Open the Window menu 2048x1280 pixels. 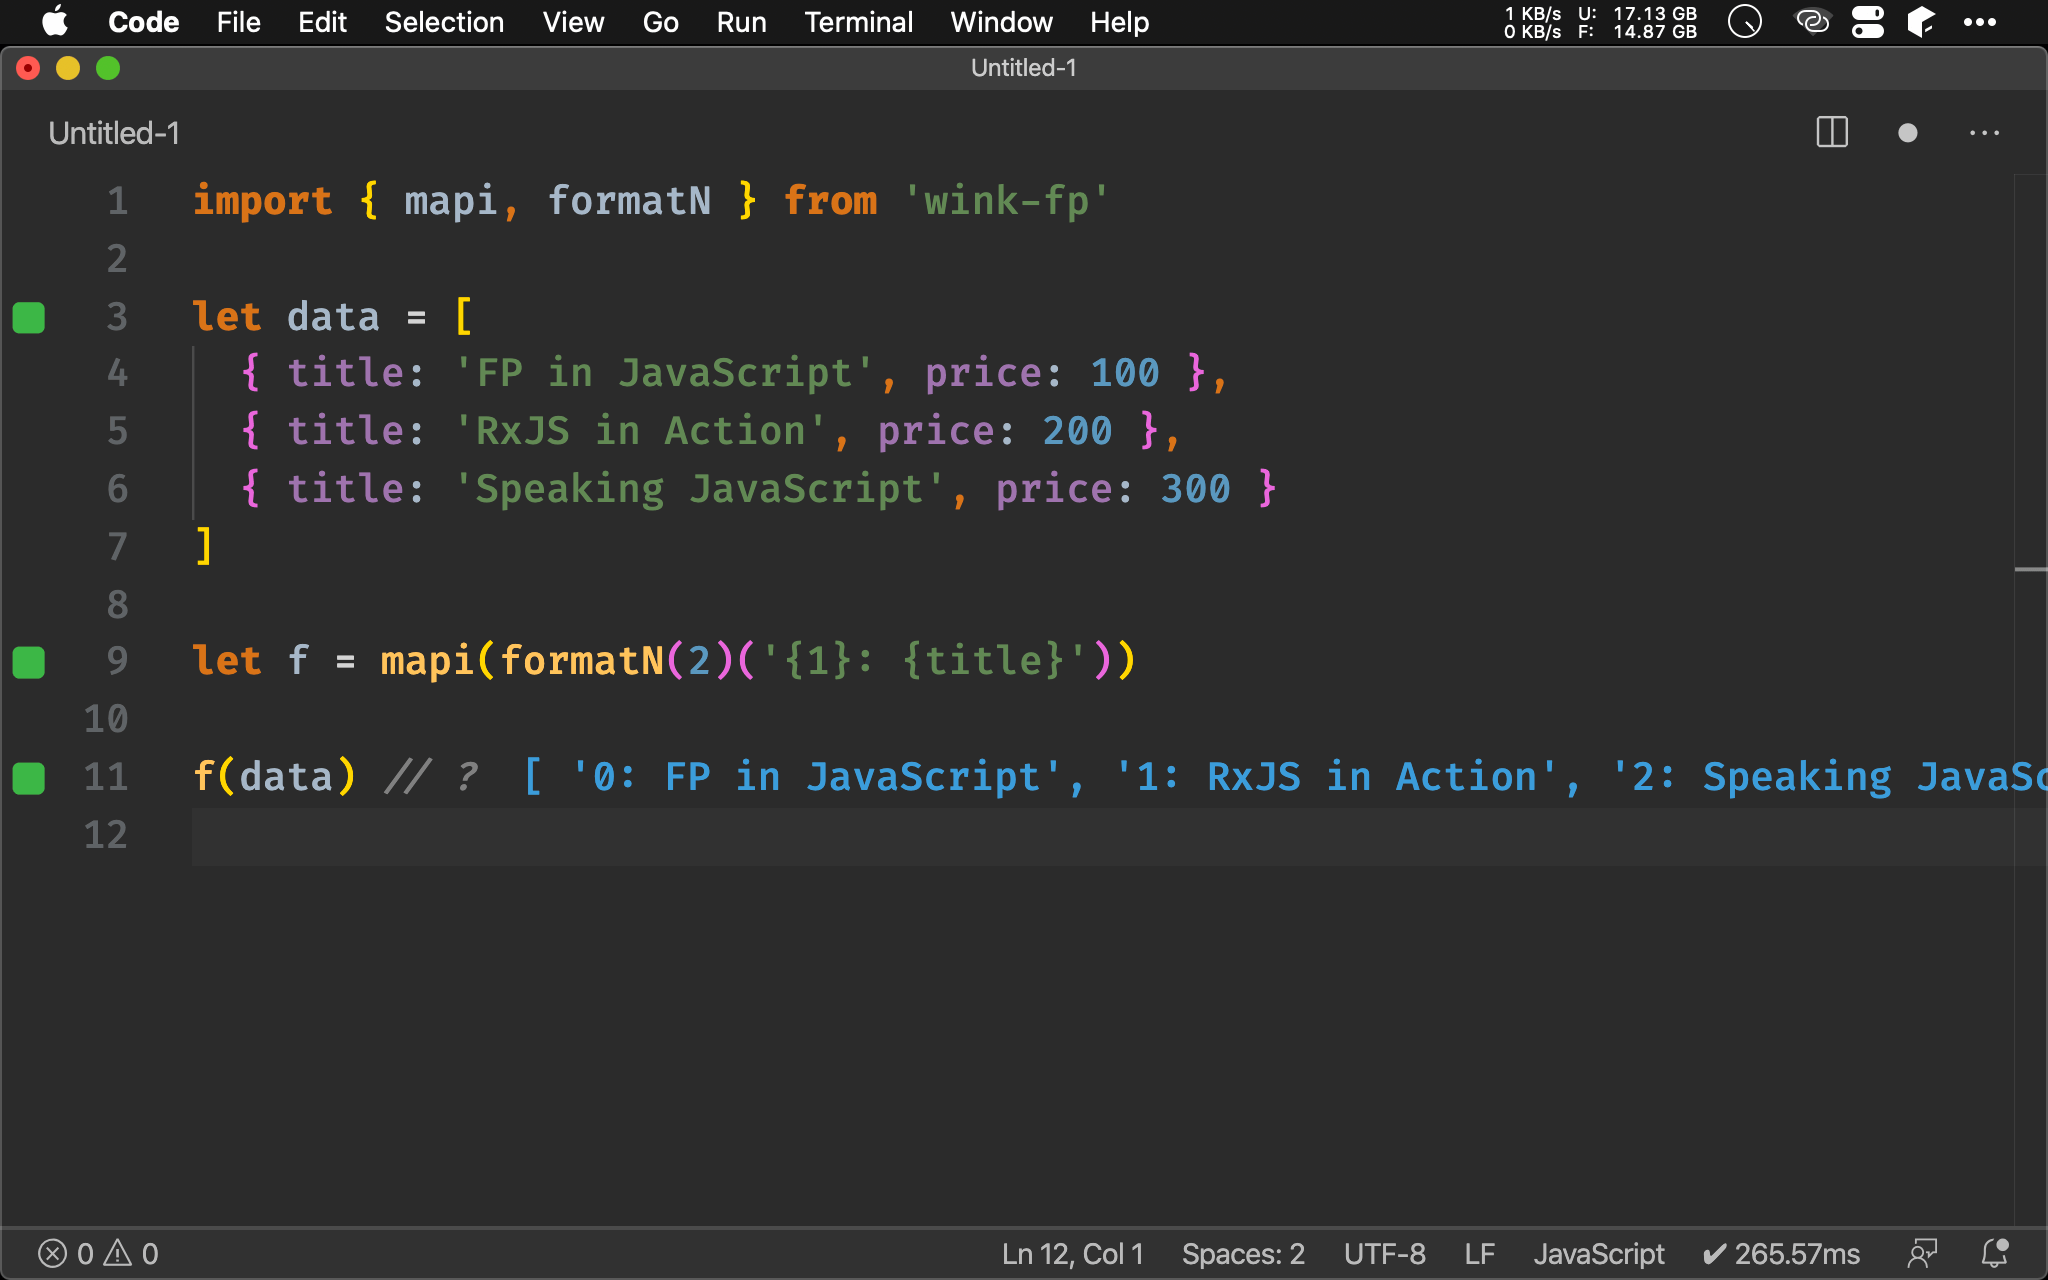[1001, 22]
